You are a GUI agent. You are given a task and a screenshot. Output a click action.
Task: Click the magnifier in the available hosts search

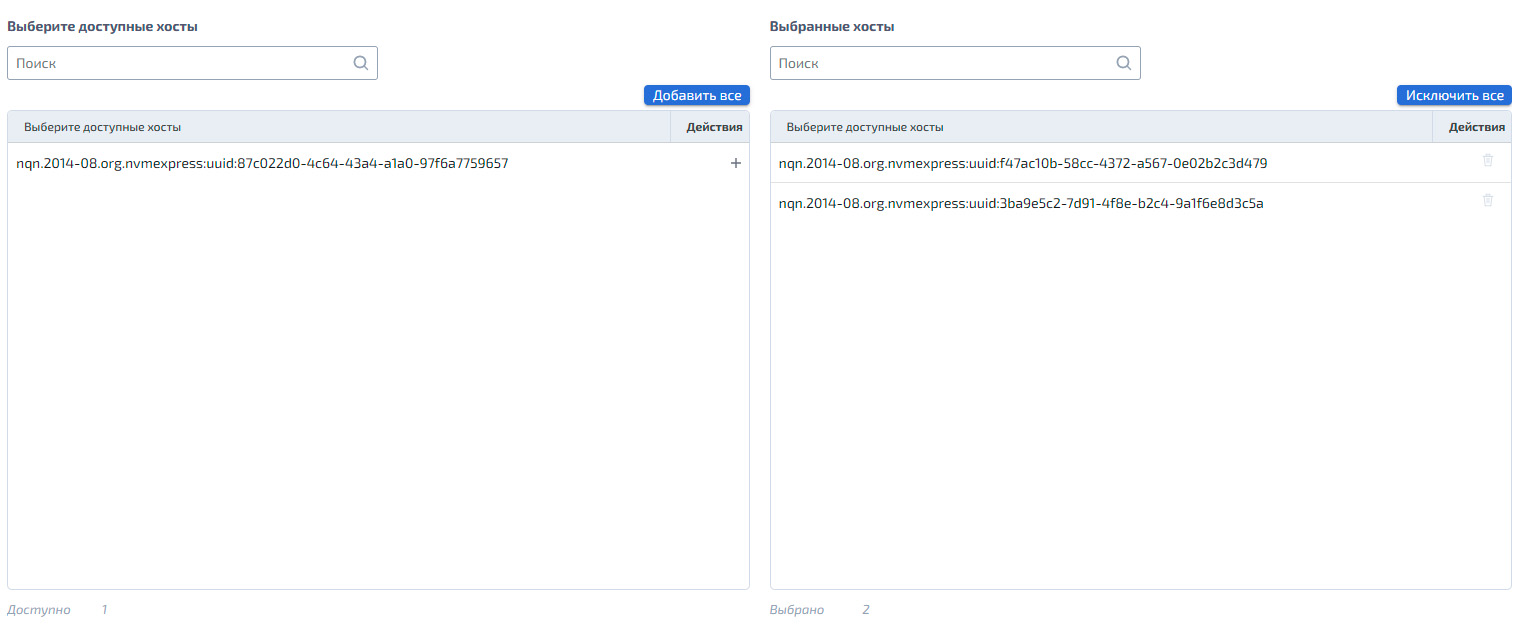pos(361,63)
